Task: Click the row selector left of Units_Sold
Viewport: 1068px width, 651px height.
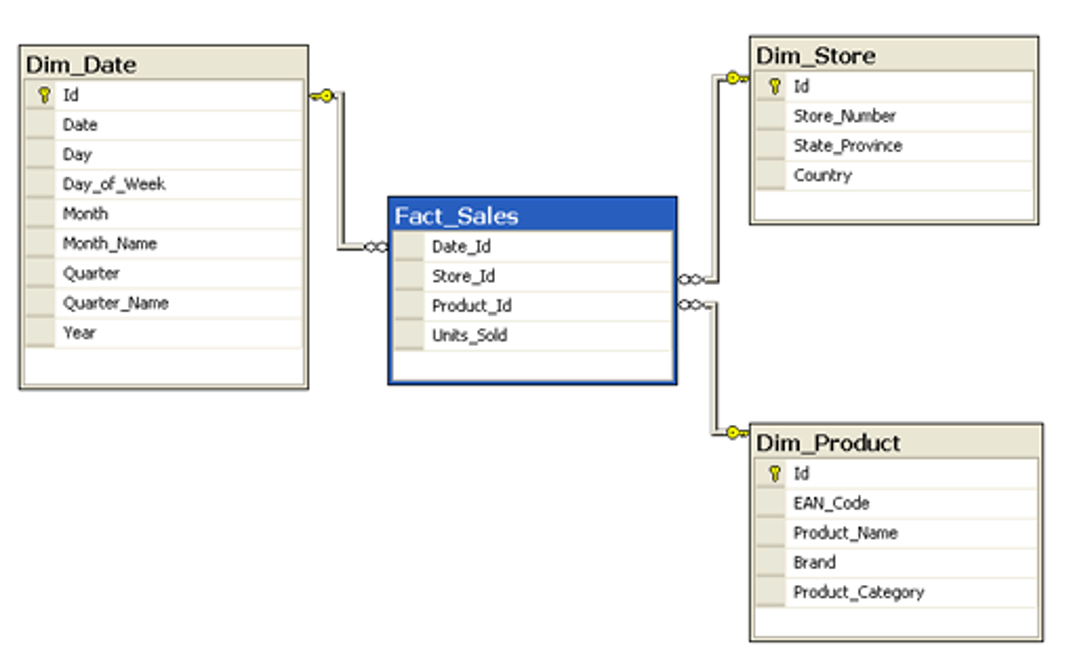Action: coord(409,335)
